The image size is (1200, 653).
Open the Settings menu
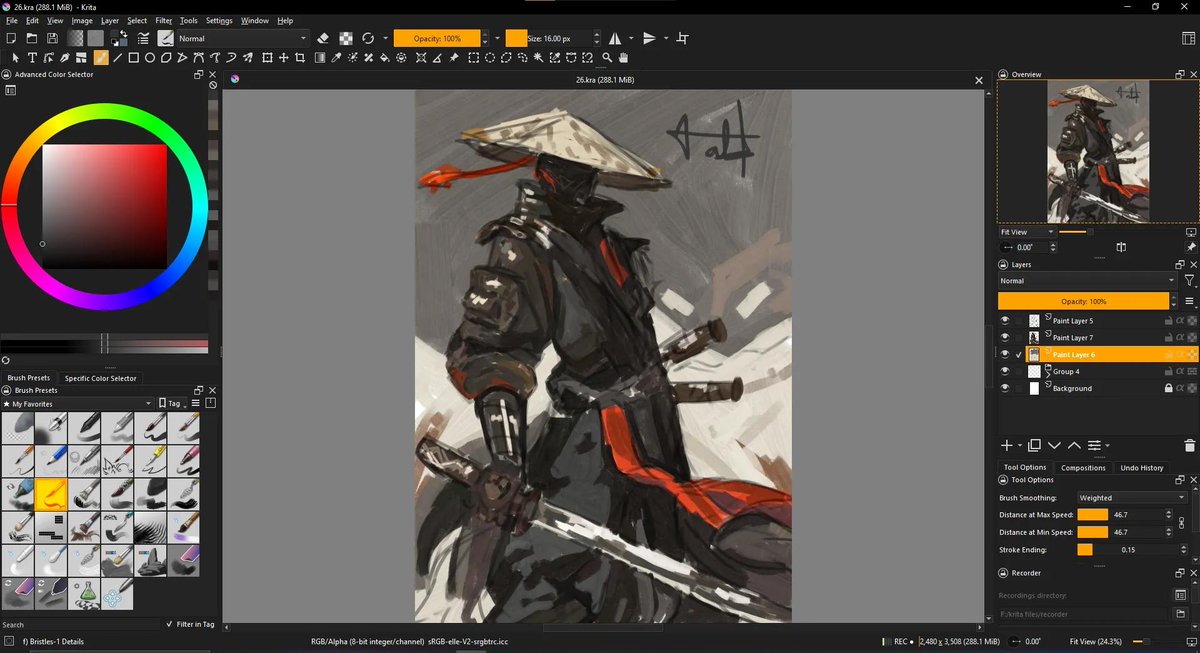[219, 20]
